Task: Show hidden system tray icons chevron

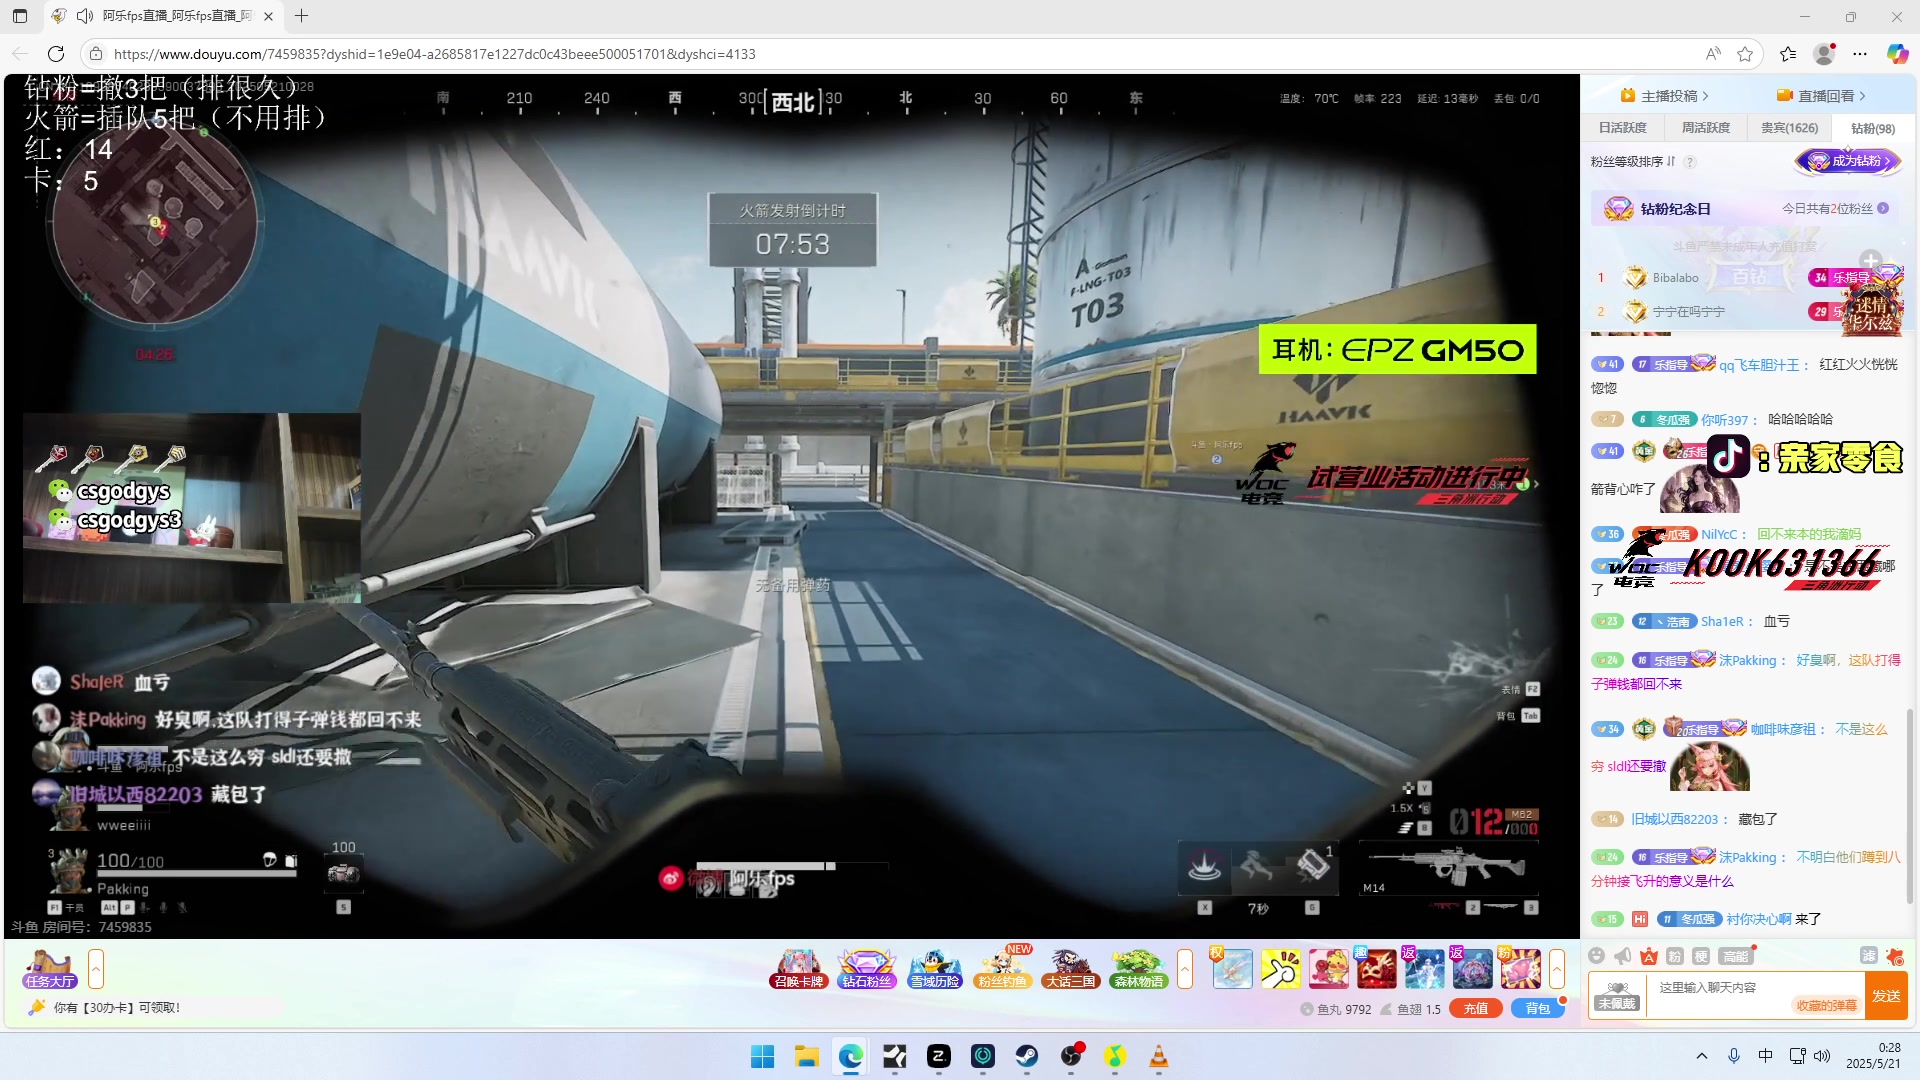Action: click(1702, 1056)
